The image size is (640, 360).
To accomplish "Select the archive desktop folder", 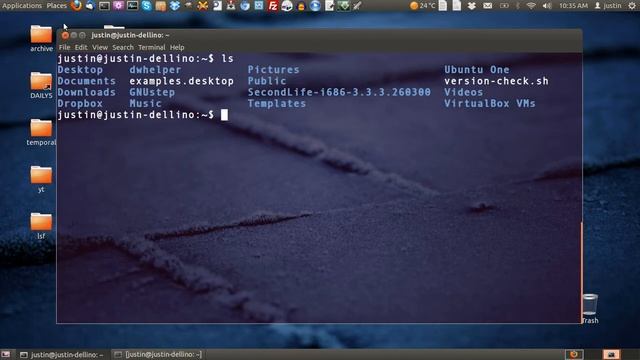I will (41, 38).
